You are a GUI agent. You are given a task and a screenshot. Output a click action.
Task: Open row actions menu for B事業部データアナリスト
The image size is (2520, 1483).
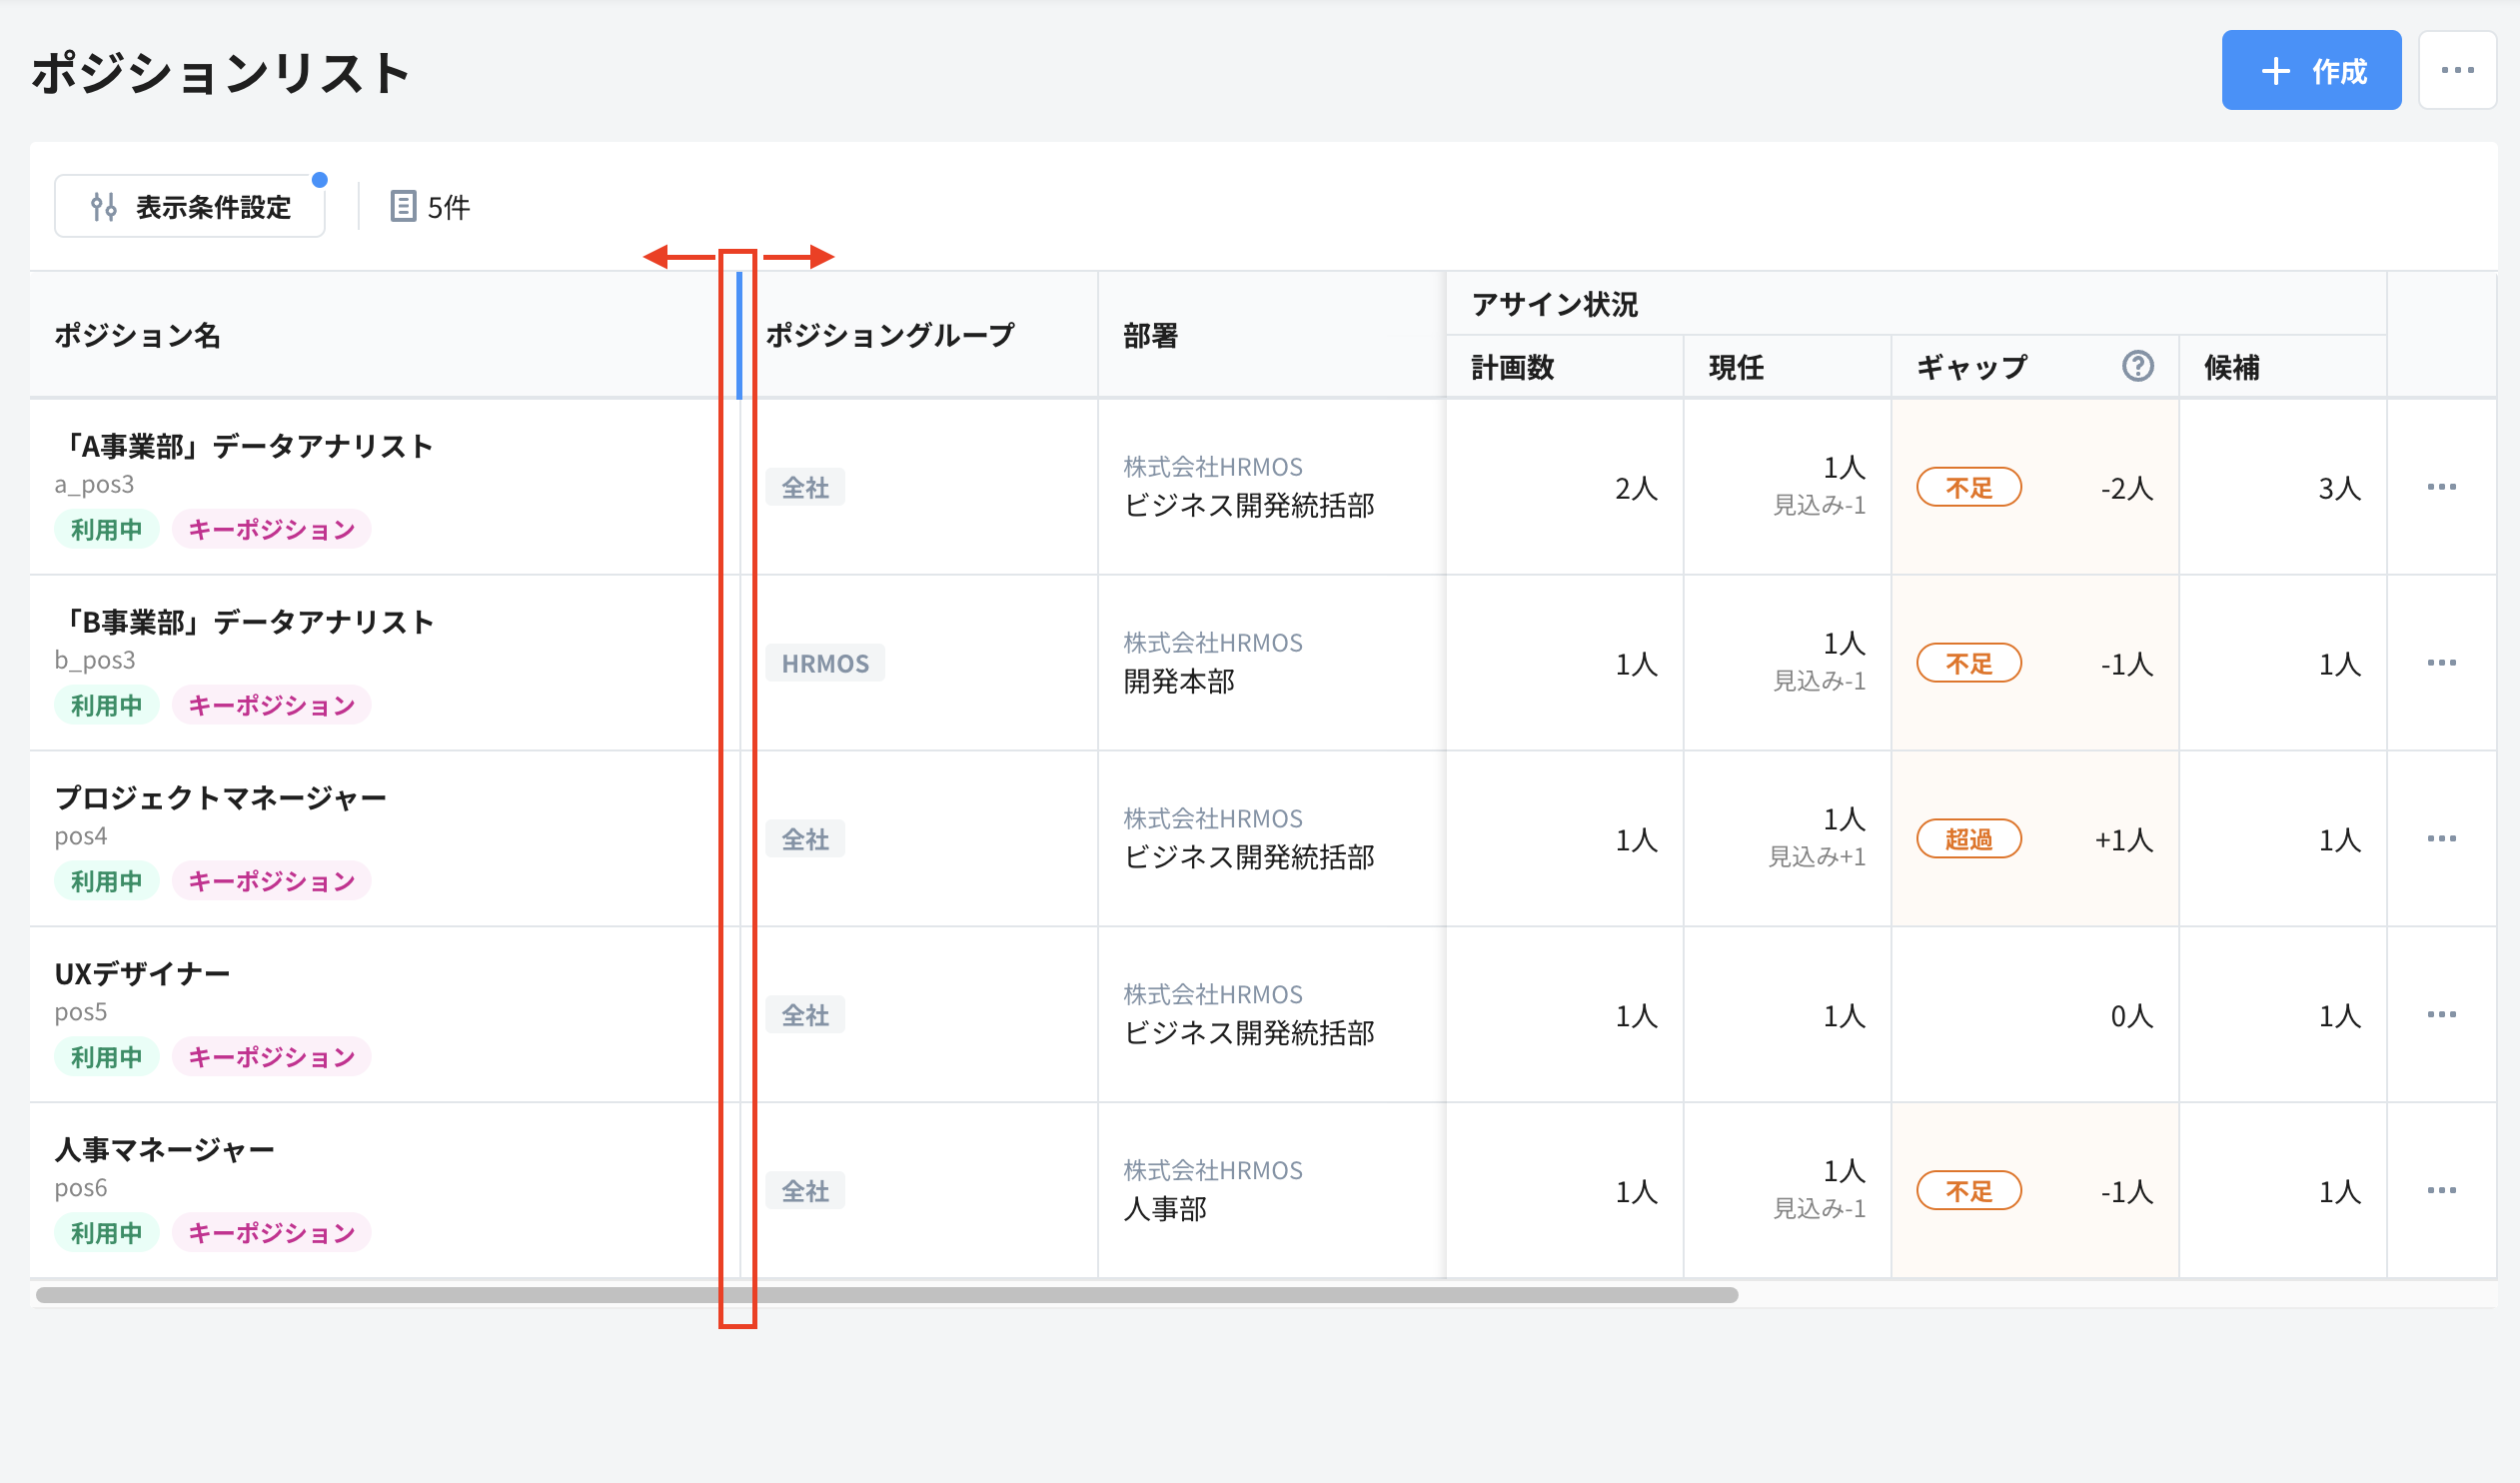tap(2441, 662)
